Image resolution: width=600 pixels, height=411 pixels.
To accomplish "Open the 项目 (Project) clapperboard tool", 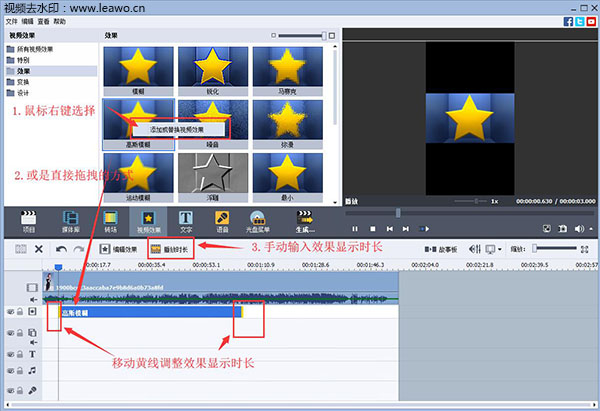I will tap(28, 222).
